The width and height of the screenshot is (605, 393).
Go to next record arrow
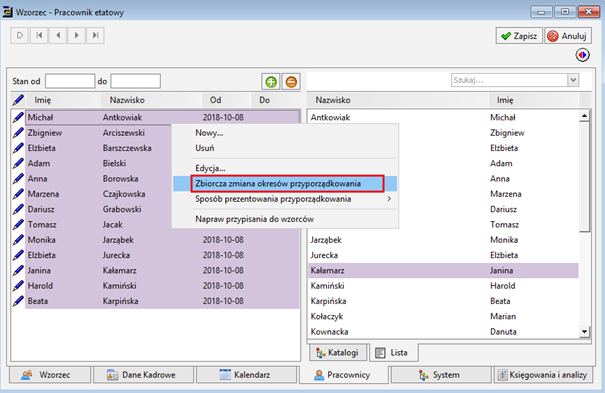click(76, 35)
